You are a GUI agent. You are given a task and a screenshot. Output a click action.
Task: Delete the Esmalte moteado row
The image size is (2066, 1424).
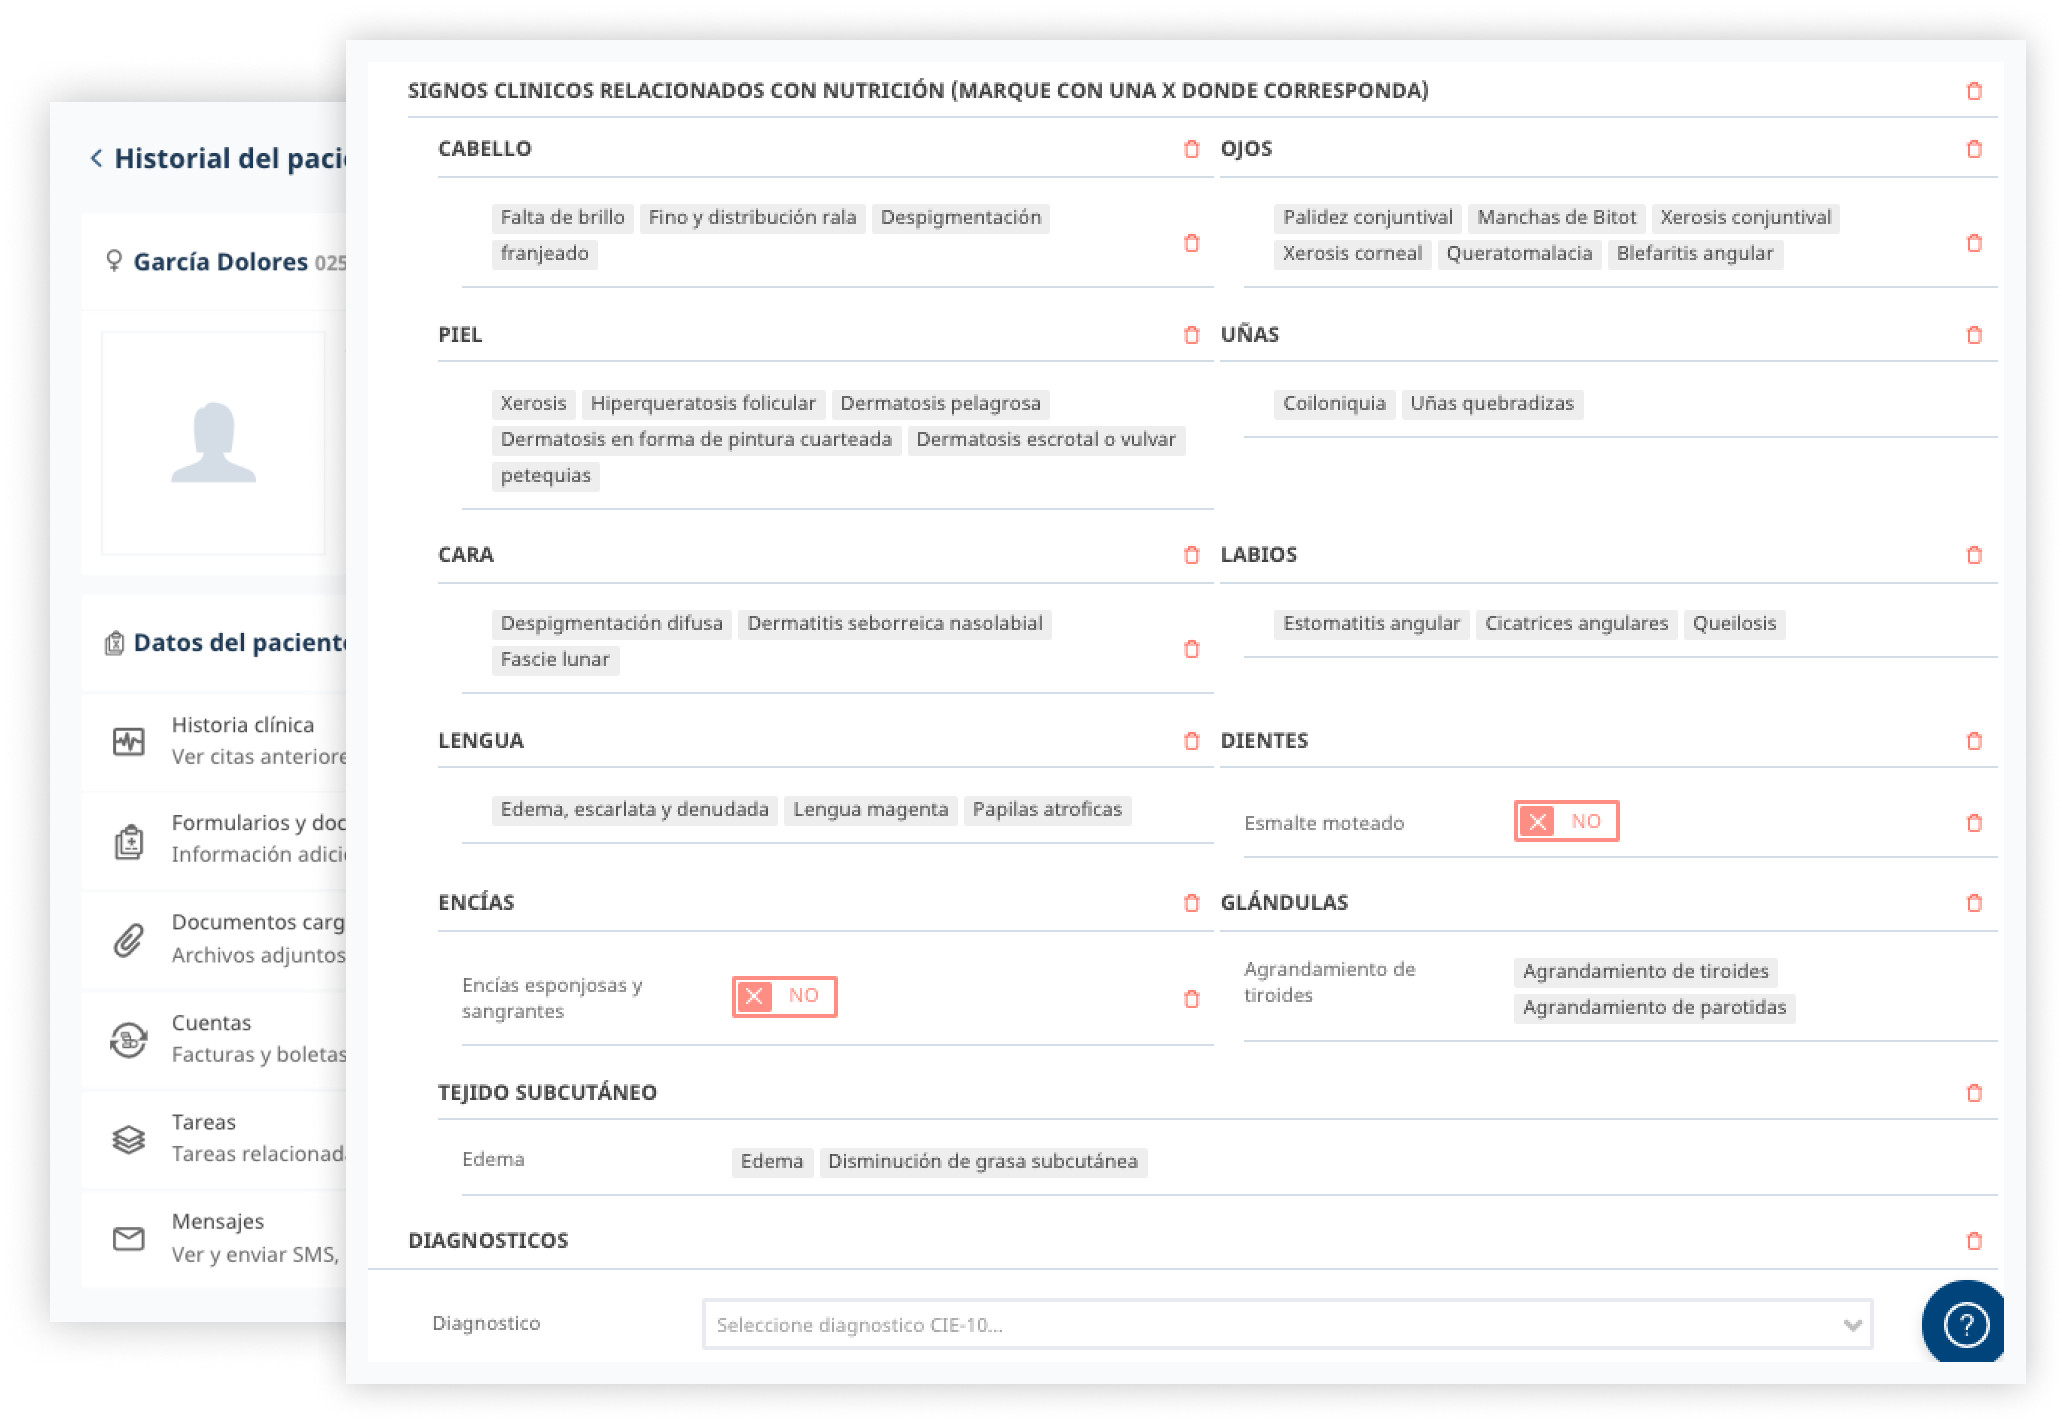pos(1974,823)
